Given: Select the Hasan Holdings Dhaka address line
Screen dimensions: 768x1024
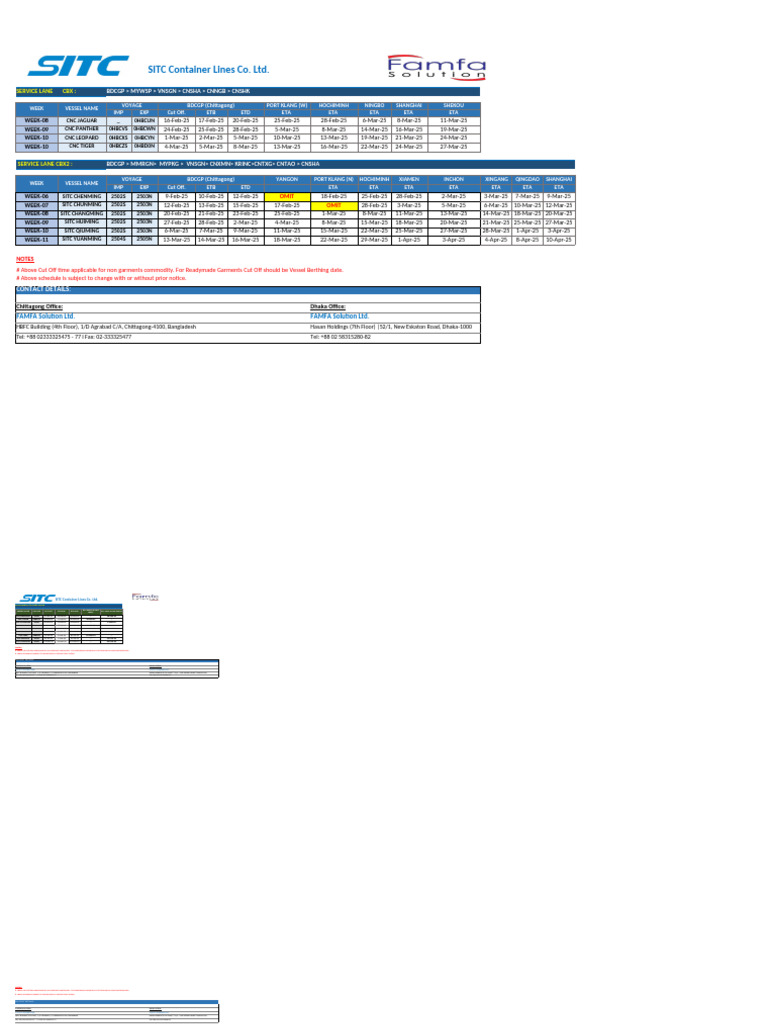Looking at the screenshot, I should coord(391,327).
